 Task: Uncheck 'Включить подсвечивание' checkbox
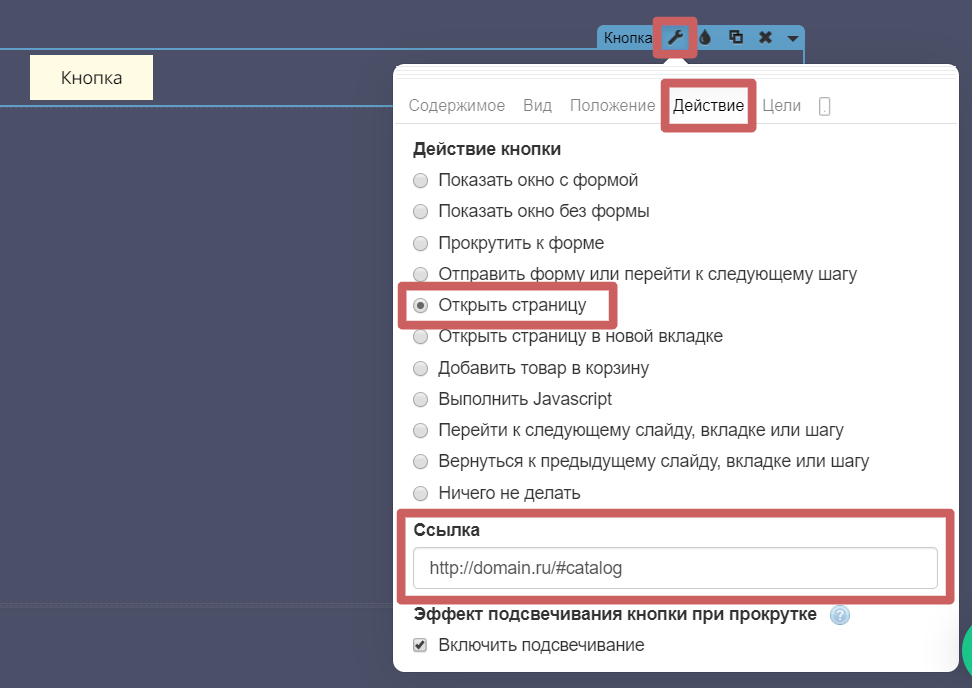pos(421,645)
